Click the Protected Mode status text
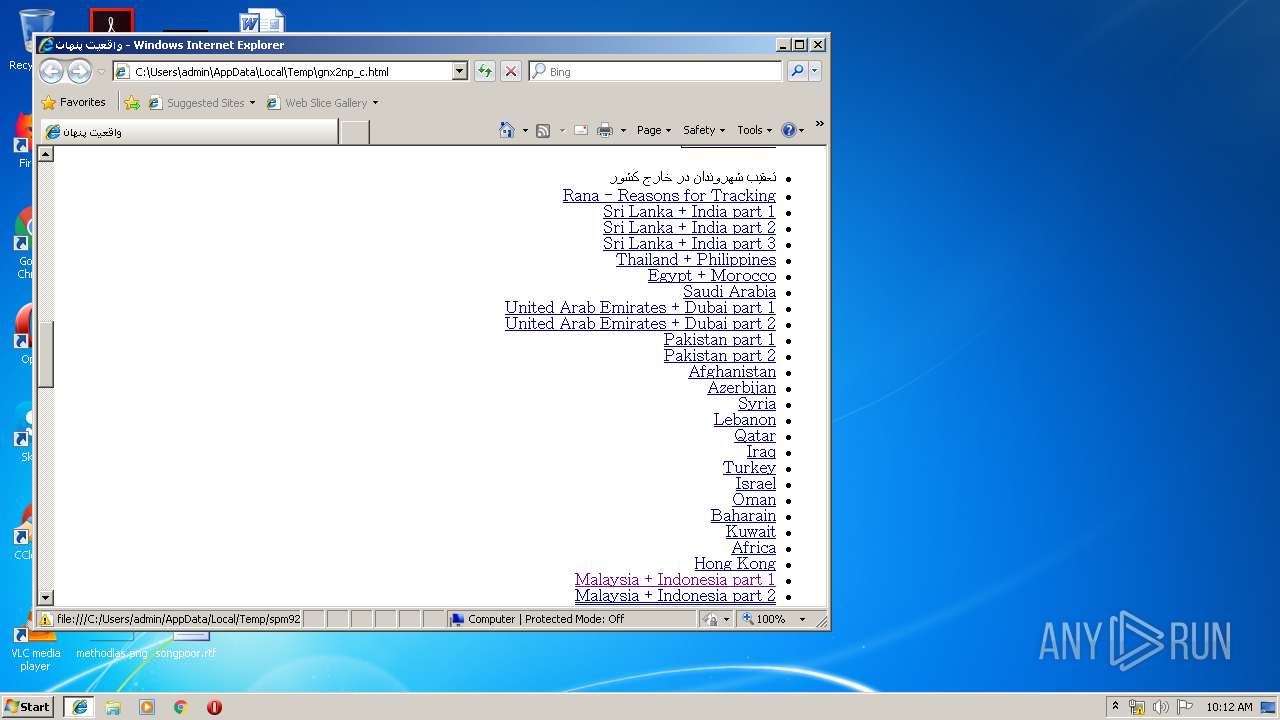 click(545, 619)
